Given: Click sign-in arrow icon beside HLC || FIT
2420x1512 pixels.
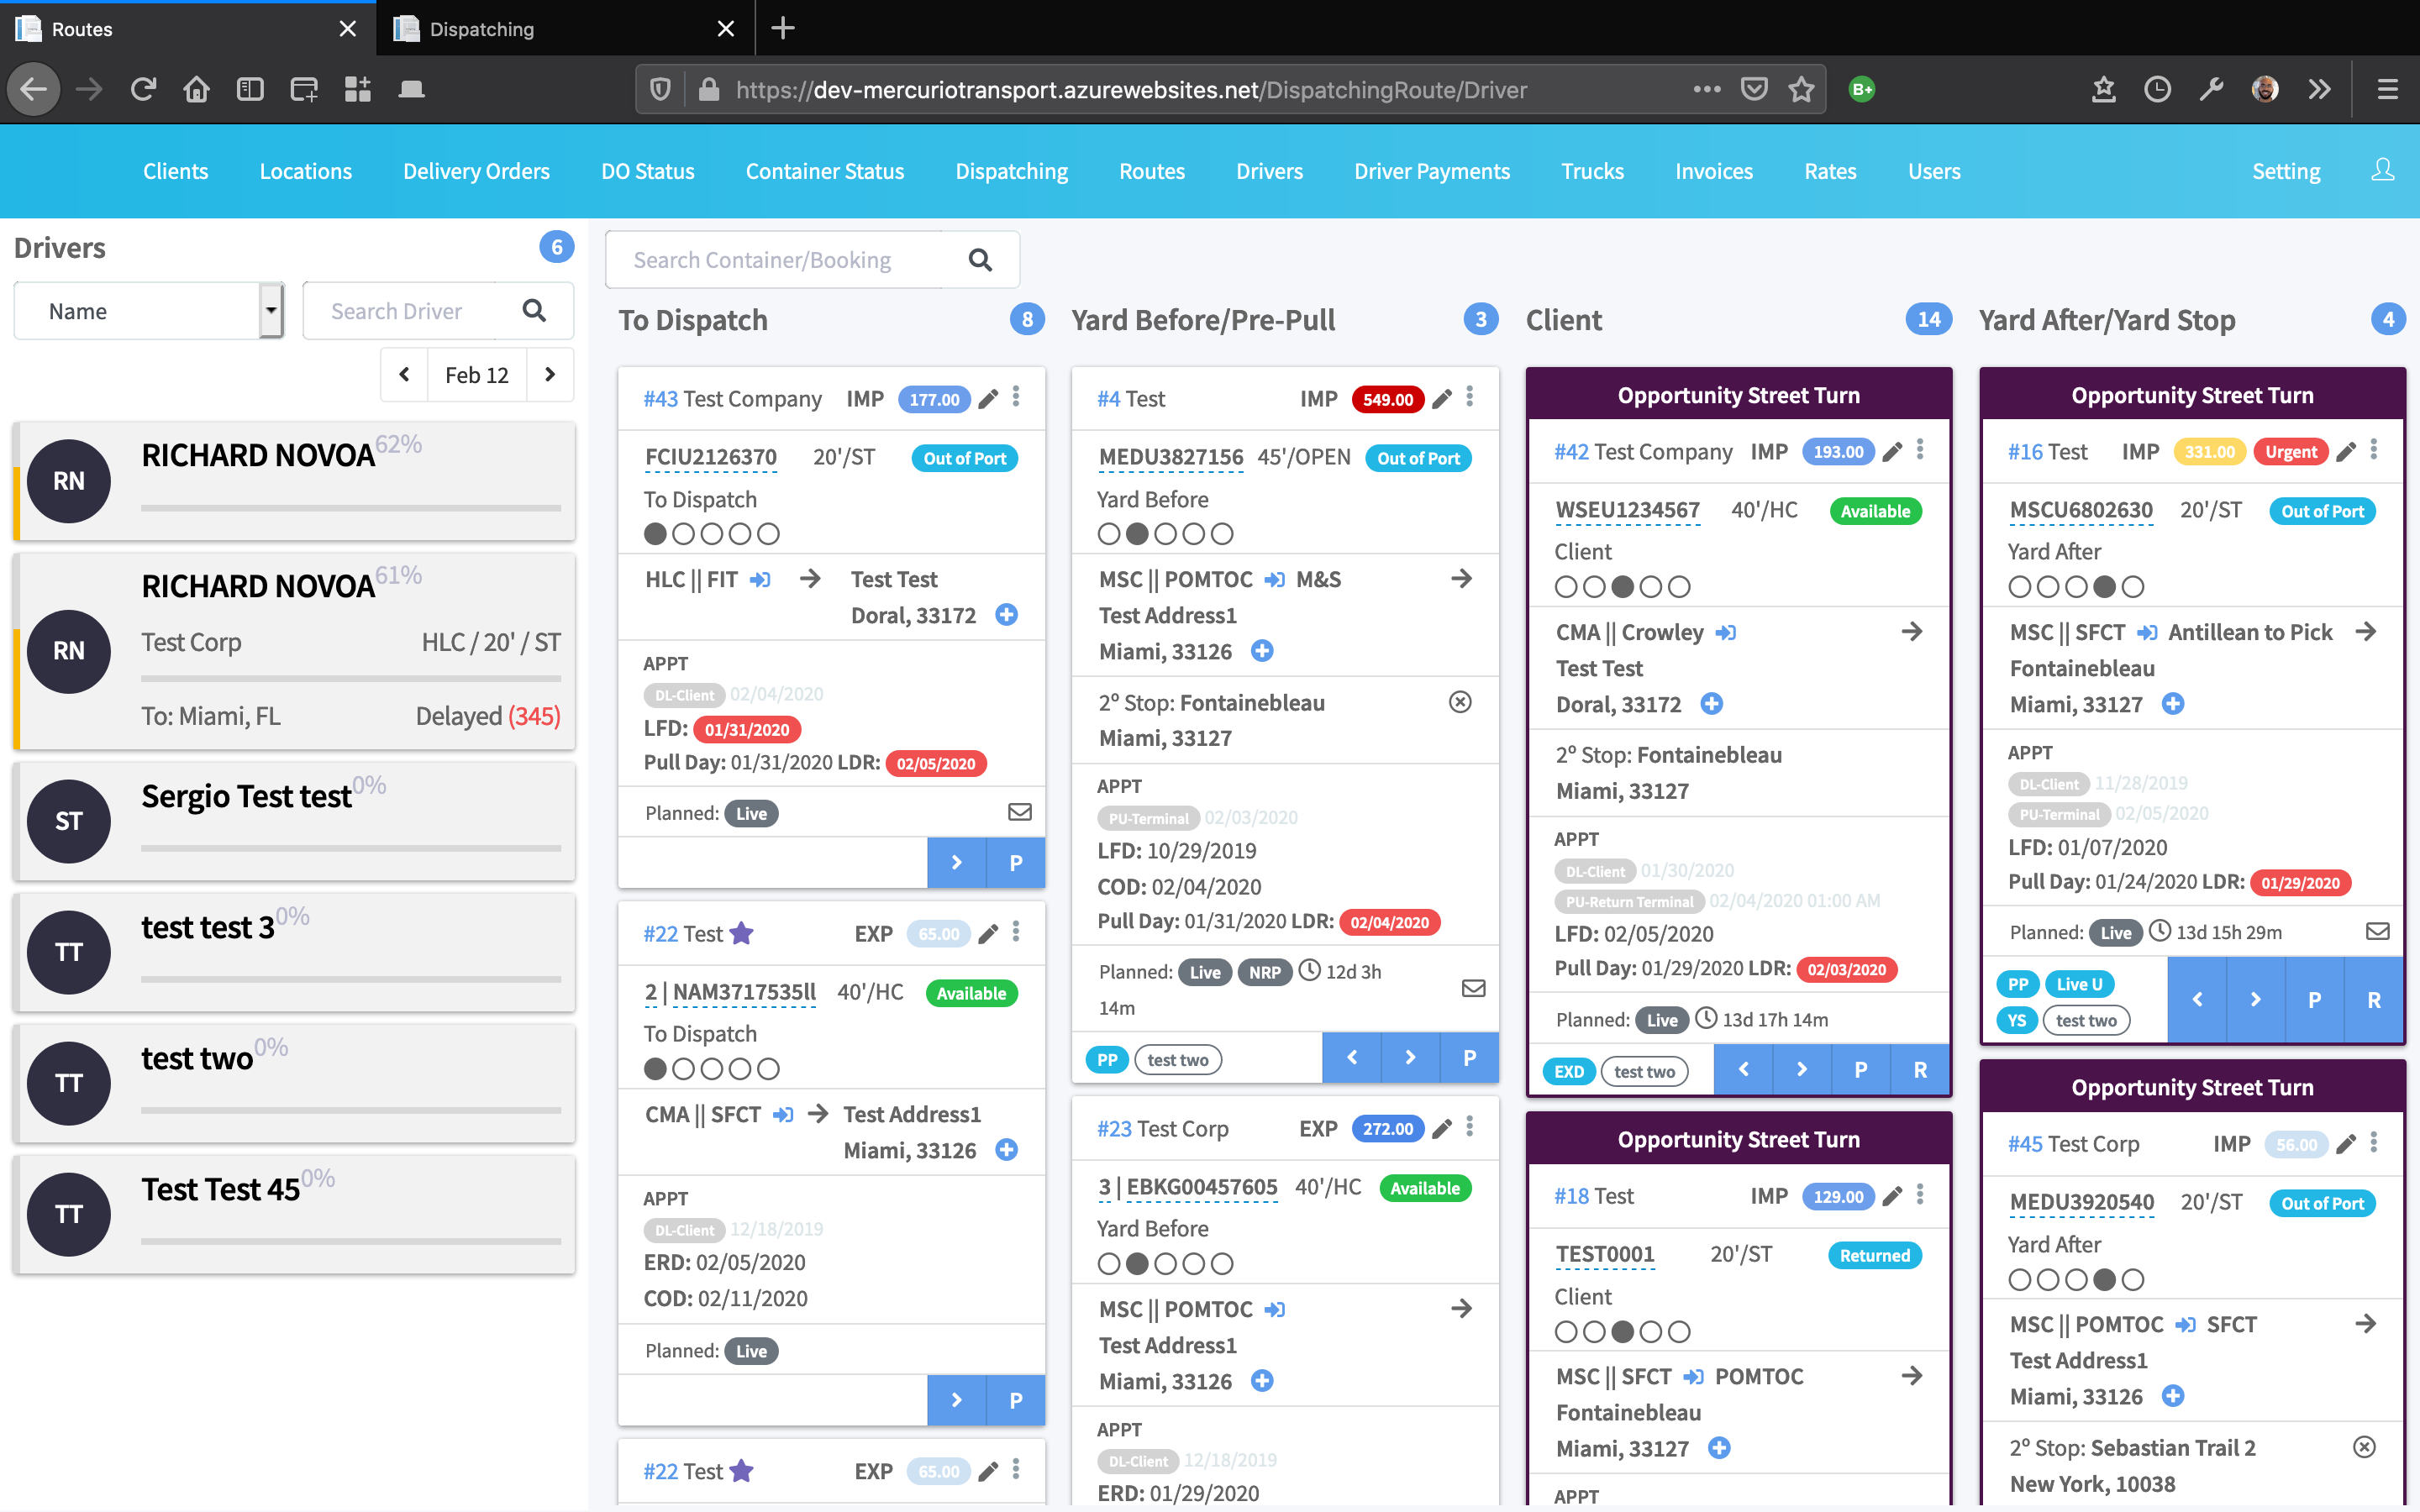Looking at the screenshot, I should tap(761, 580).
